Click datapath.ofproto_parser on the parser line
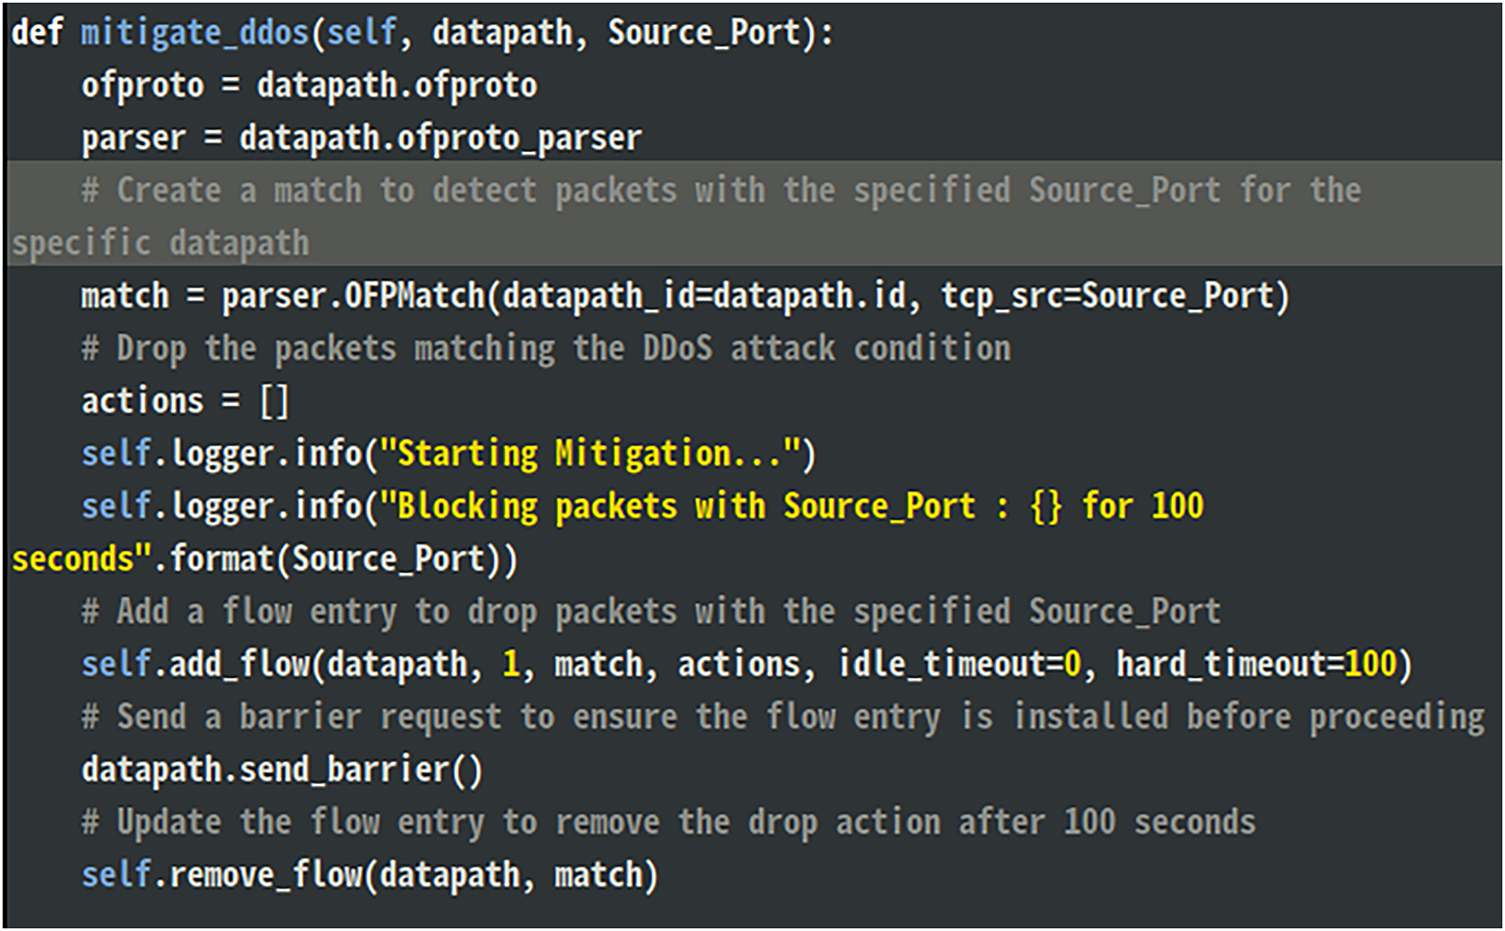Image resolution: width=1505 pixels, height=931 pixels. click(x=440, y=138)
